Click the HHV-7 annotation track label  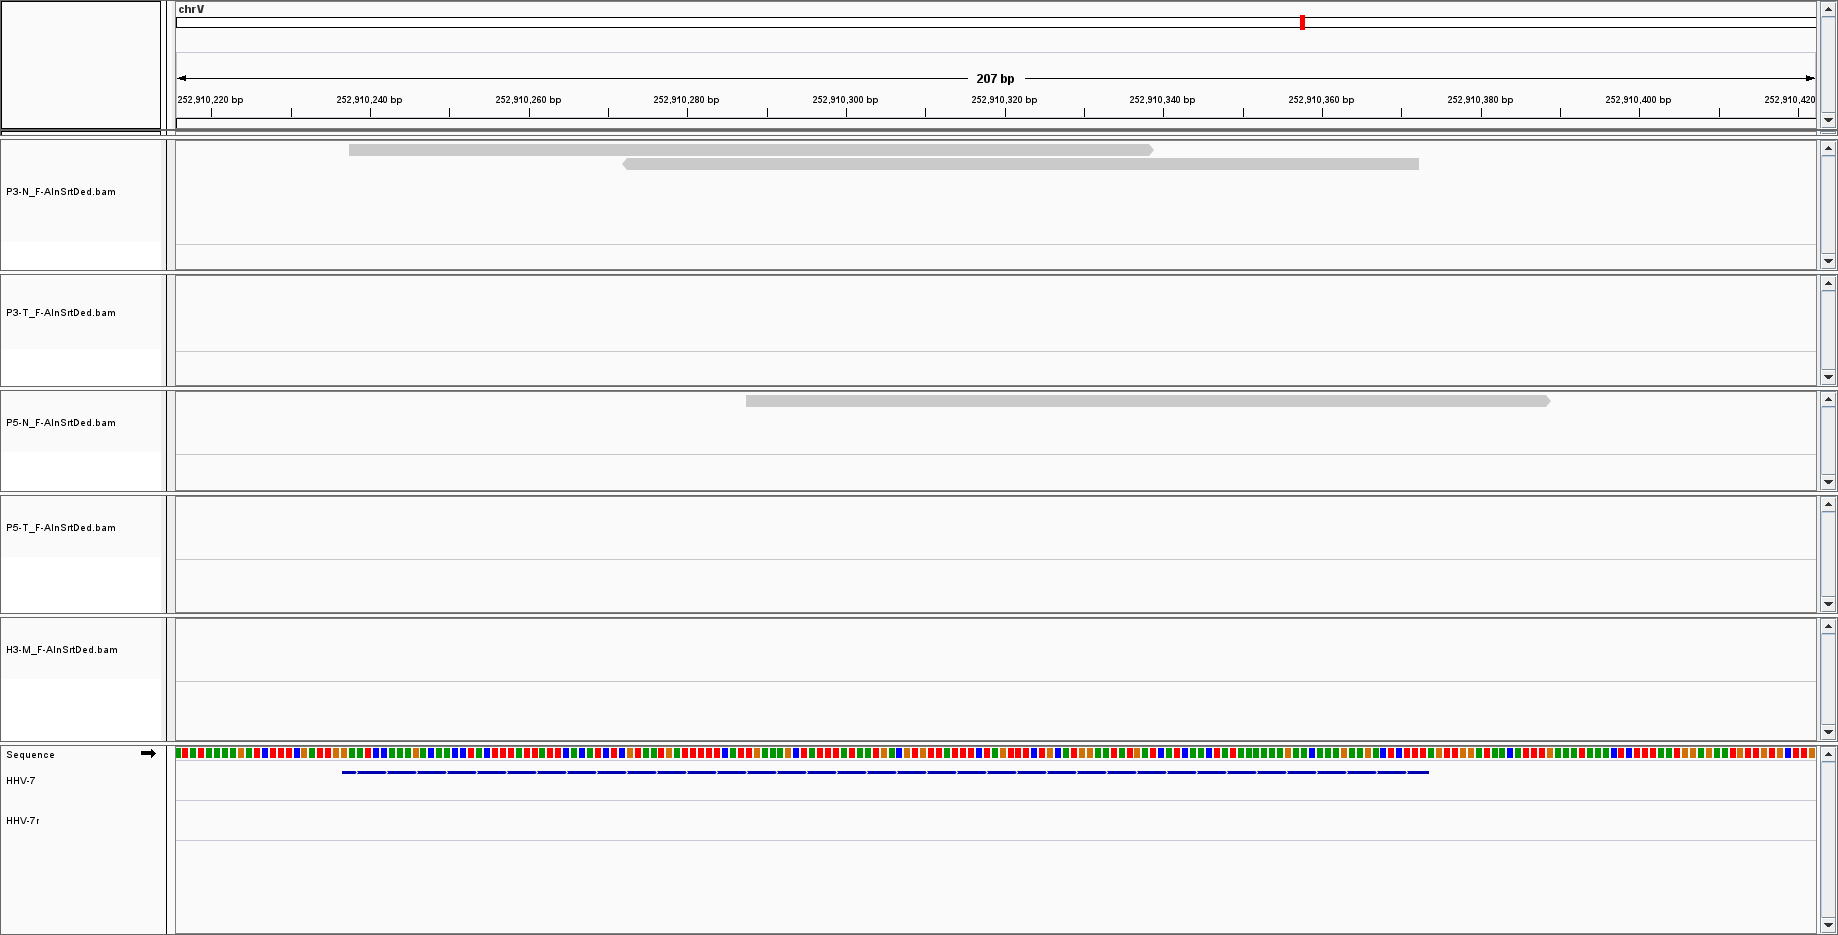point(21,781)
